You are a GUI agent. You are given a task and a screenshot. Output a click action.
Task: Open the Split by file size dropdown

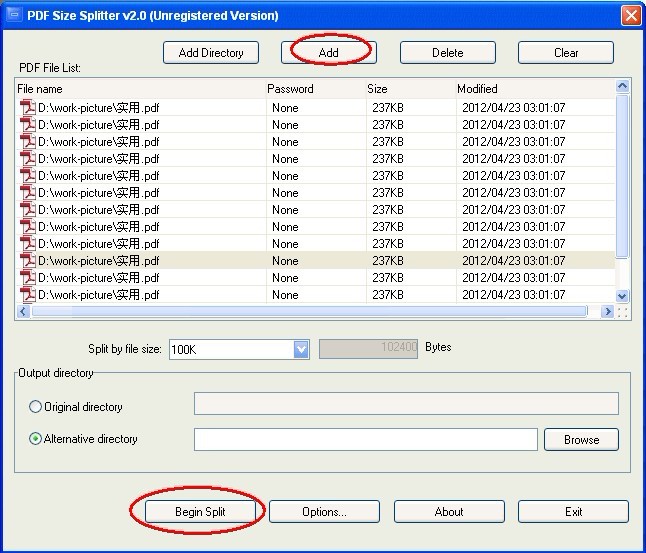[302, 349]
